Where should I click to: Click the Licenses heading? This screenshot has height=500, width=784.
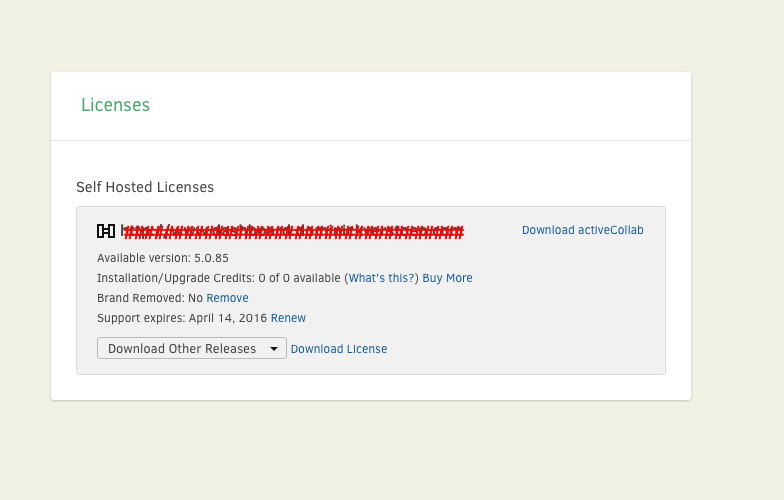(116, 105)
